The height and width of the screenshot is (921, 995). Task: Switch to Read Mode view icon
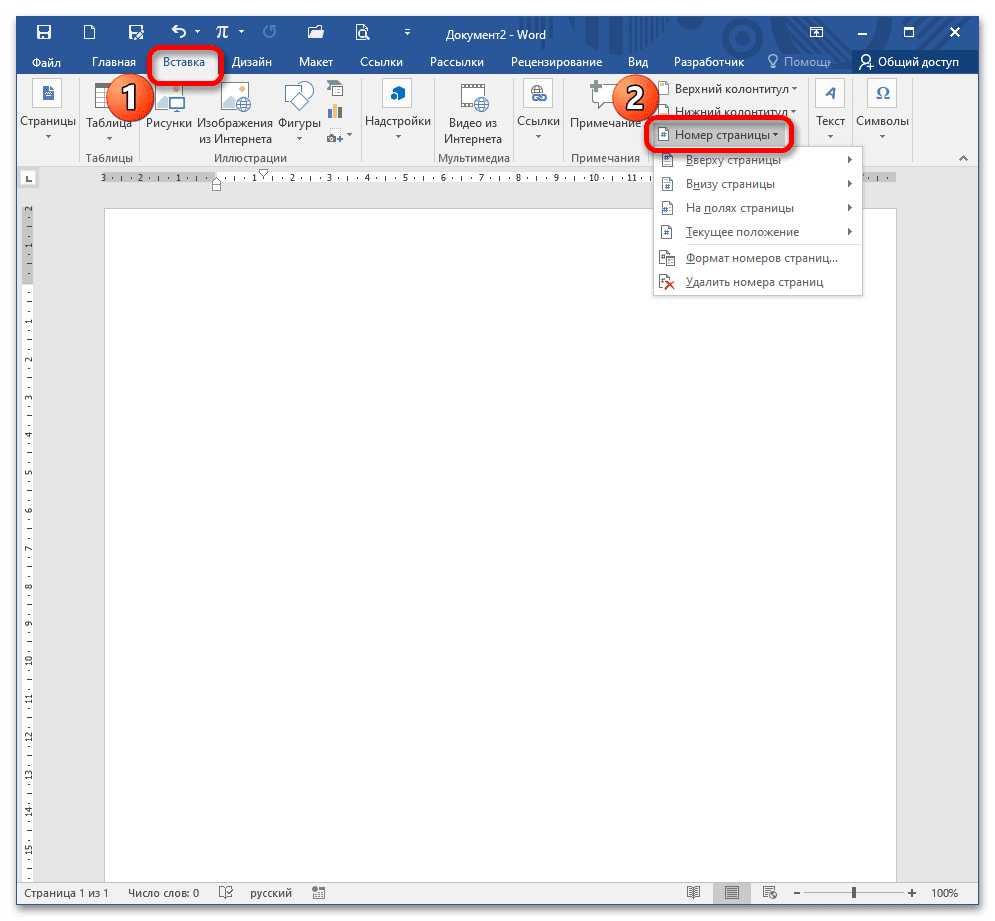[x=693, y=892]
